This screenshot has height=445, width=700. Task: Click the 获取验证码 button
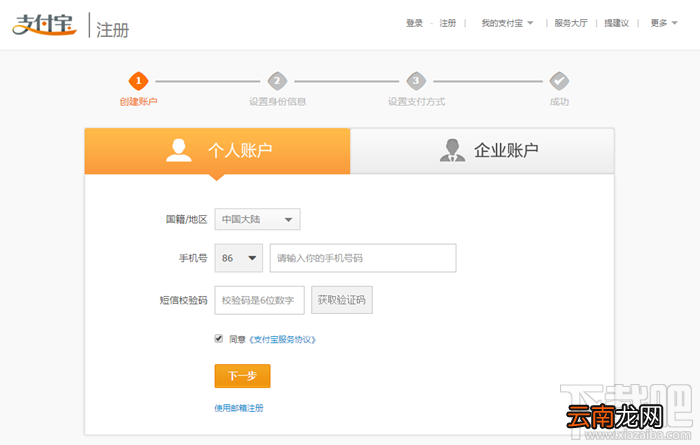[x=342, y=300]
